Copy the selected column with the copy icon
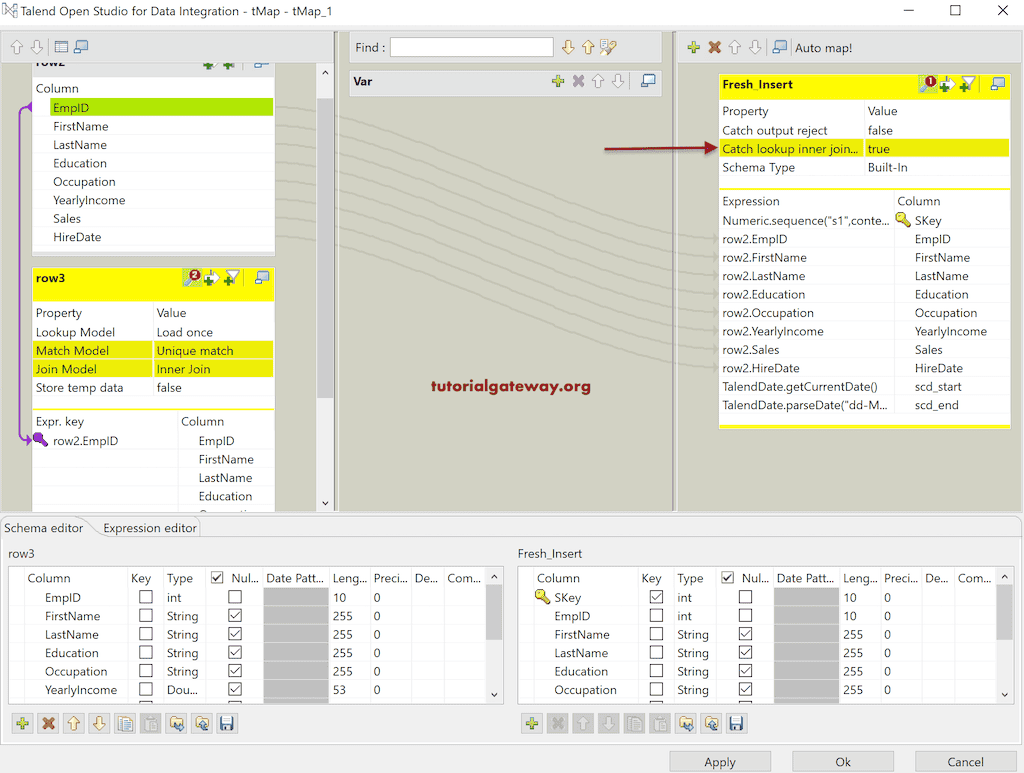Viewport: 1024px width, 773px height. 125,723
